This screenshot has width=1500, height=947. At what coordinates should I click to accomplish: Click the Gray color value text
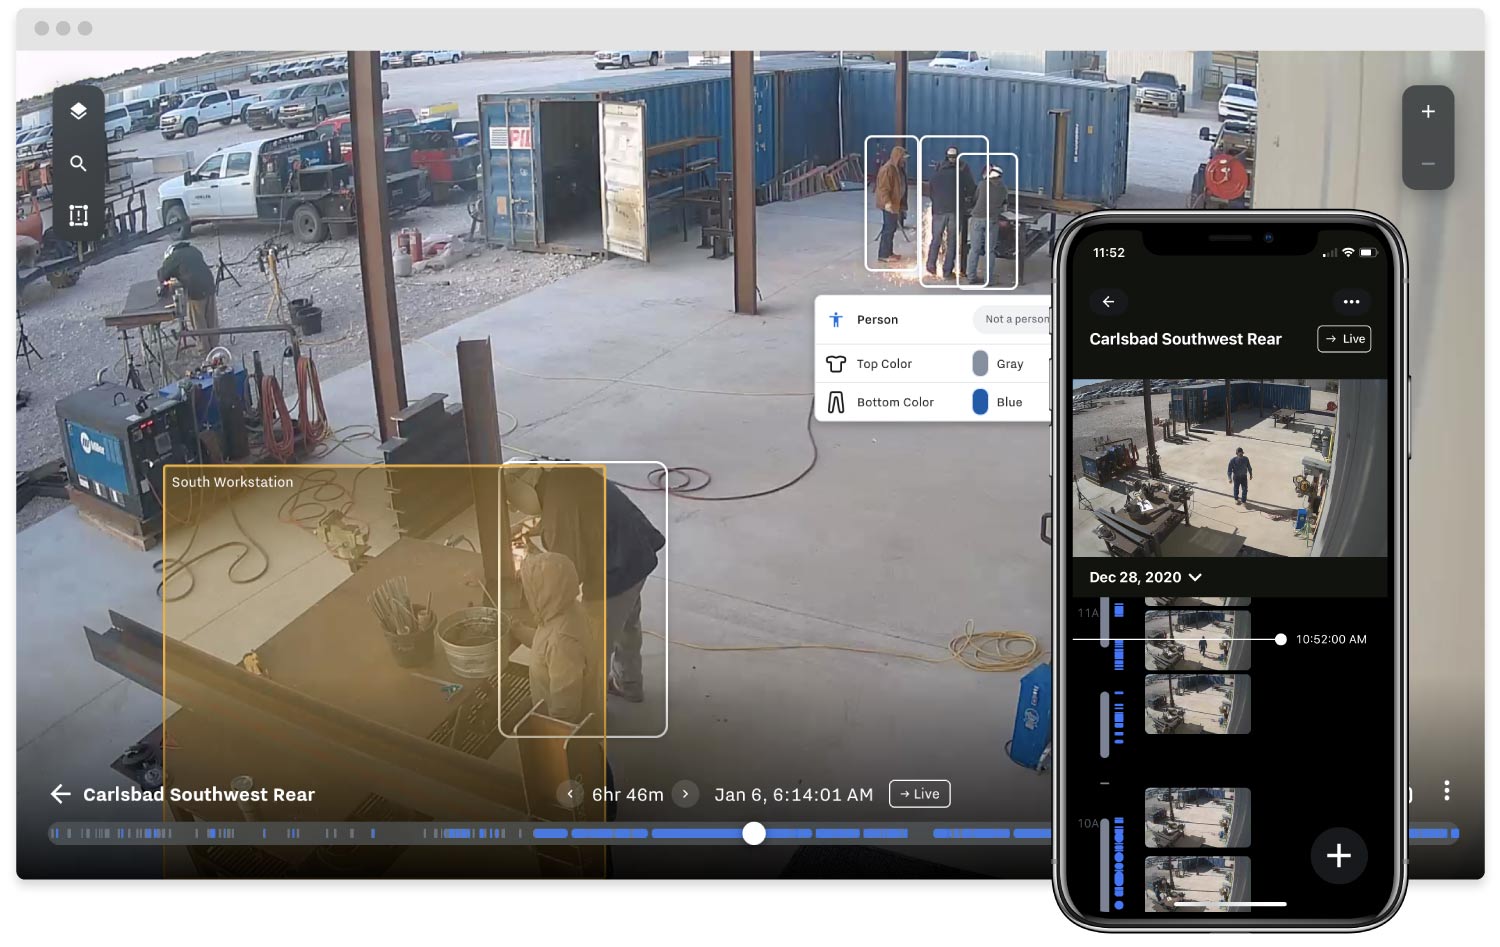(x=1010, y=364)
